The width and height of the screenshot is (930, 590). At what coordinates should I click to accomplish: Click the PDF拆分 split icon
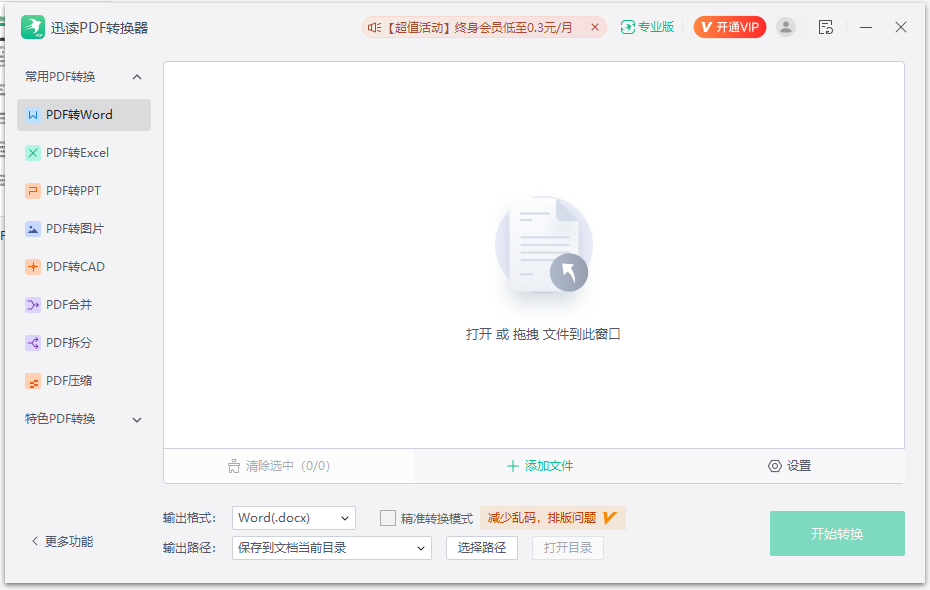pos(33,343)
